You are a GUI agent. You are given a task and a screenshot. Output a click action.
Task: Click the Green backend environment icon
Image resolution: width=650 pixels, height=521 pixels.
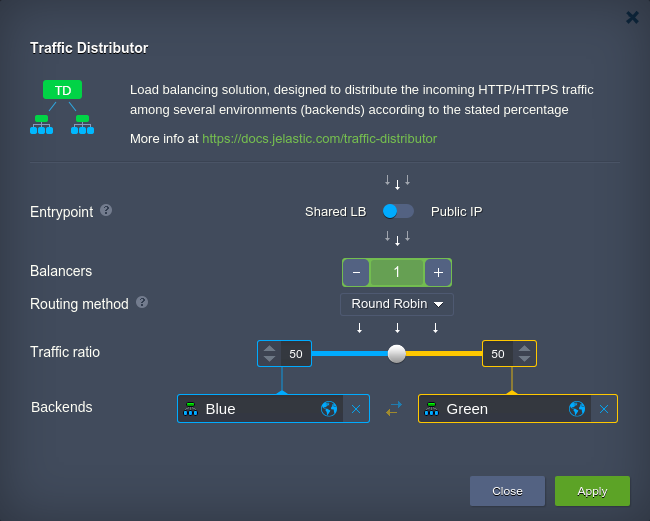point(431,409)
